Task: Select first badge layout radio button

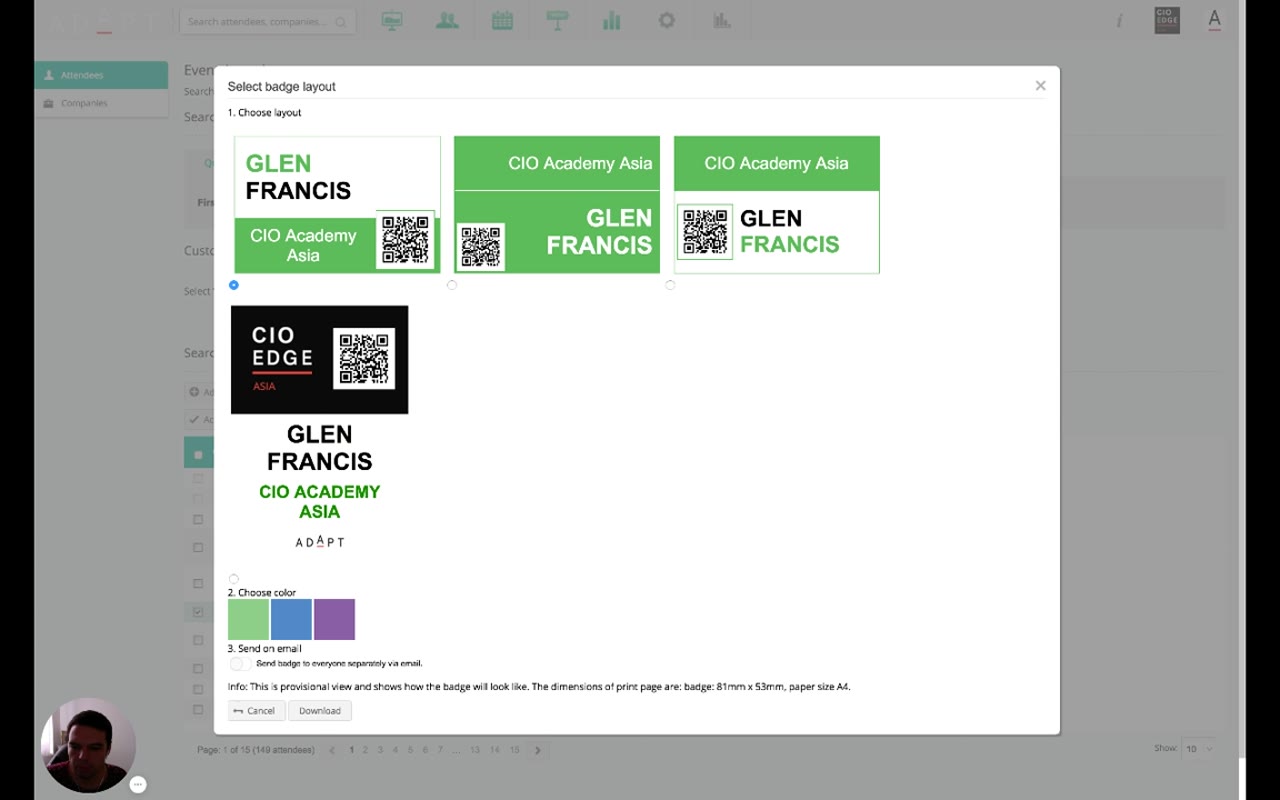Action: coord(234,285)
